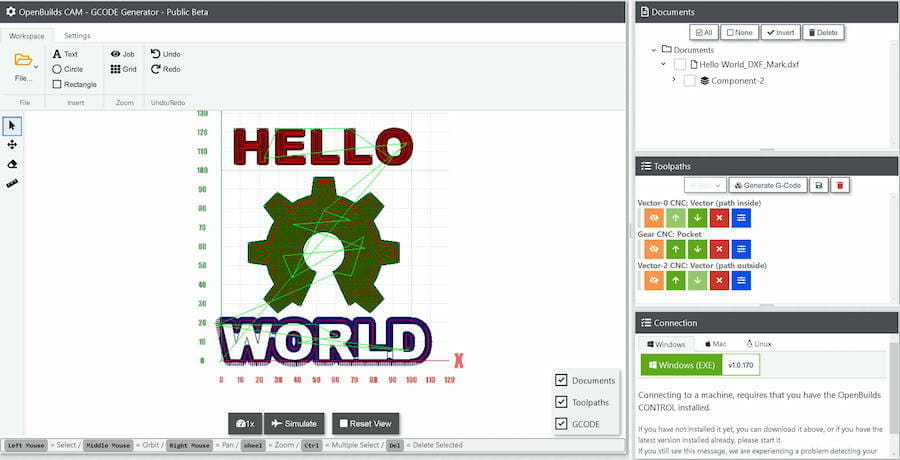The width and height of the screenshot is (900, 460).
Task: Delete the Gear Pocket toolpath
Action: [x=719, y=249]
